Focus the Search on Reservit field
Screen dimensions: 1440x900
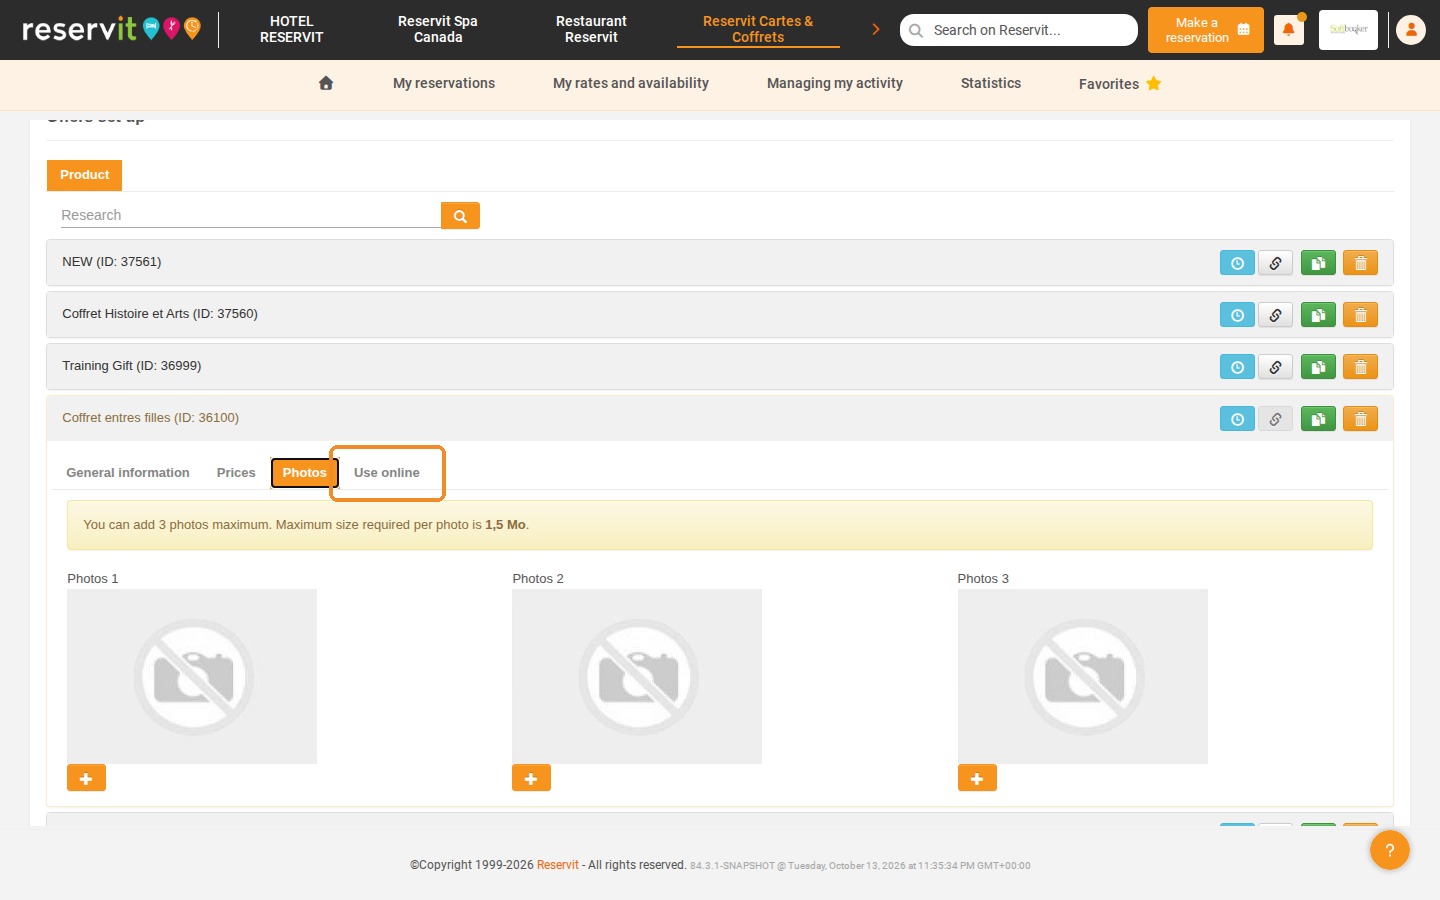[1019, 30]
